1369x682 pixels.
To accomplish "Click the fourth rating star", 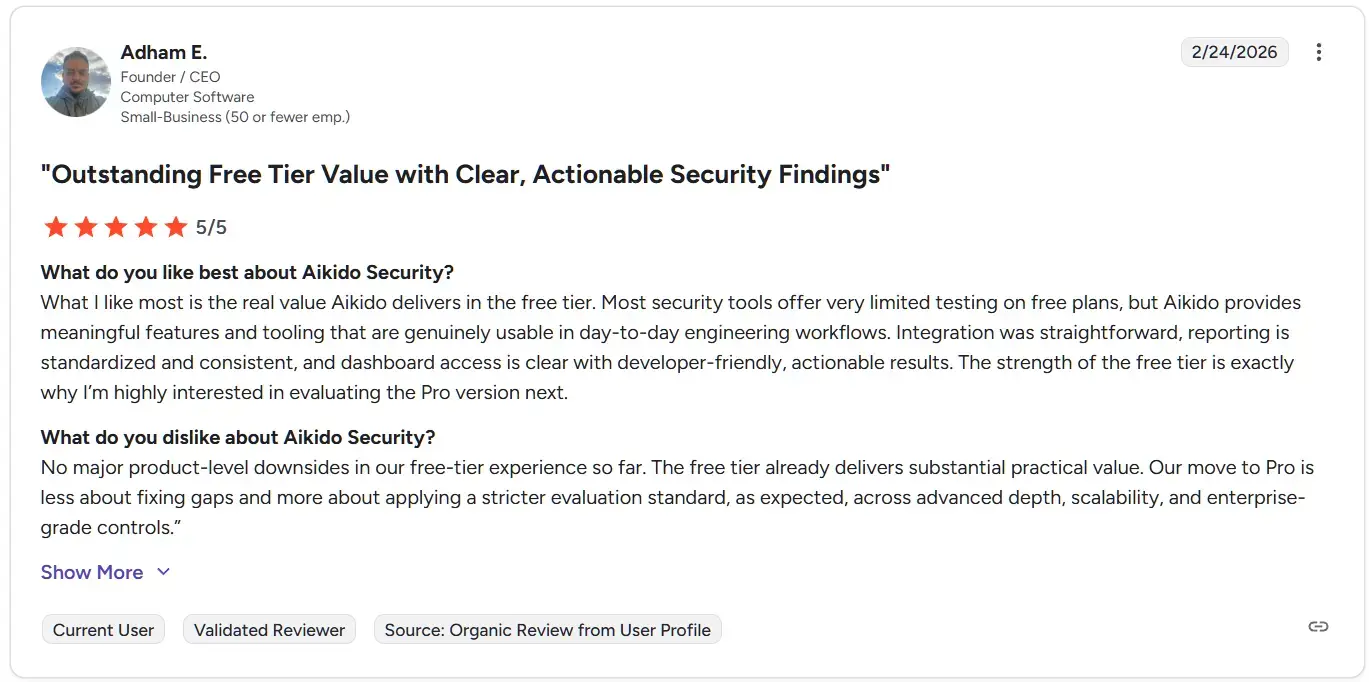I will pyautogui.click(x=146, y=227).
